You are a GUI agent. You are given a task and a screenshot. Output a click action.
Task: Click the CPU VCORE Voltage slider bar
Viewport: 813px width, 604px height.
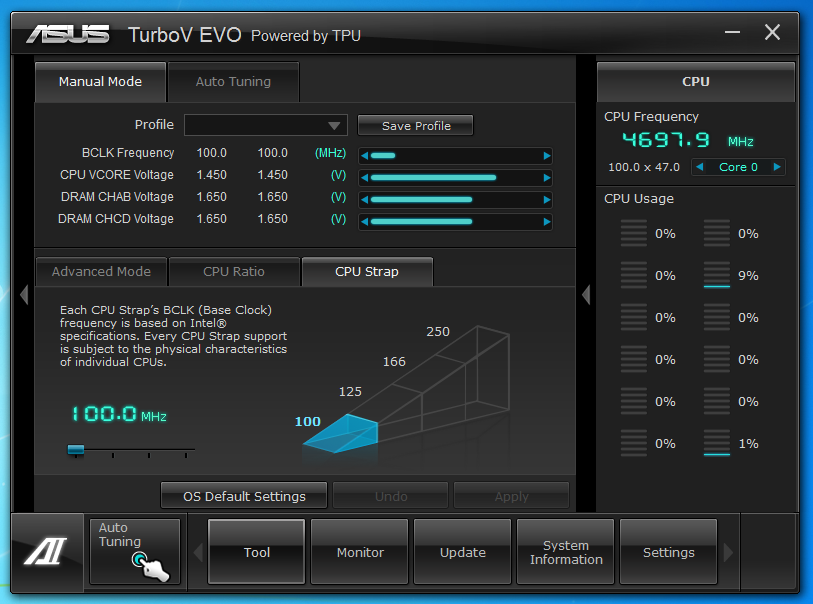[455, 178]
